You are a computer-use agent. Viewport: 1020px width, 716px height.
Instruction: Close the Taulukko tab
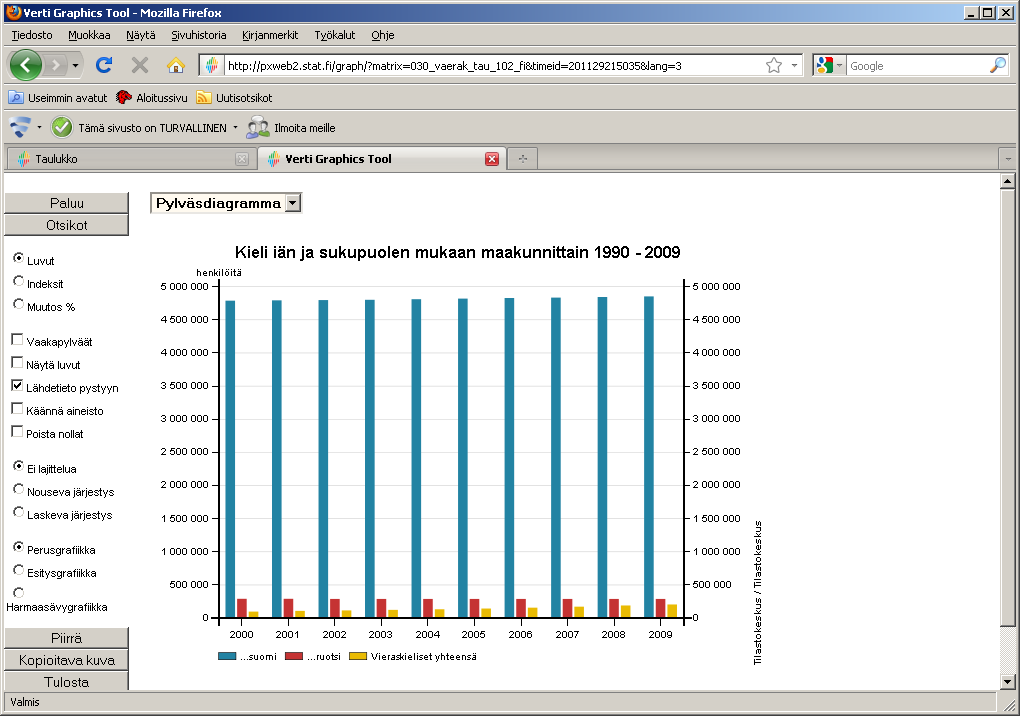[242, 159]
